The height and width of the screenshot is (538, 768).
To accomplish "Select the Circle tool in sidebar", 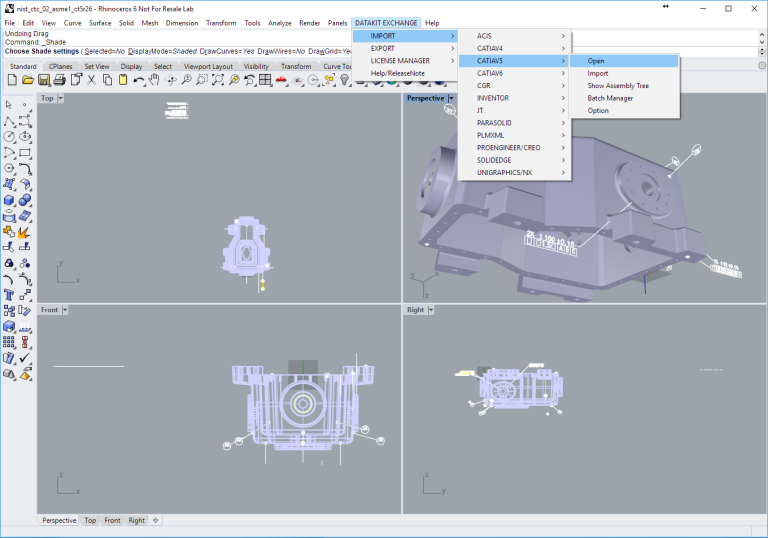I will pos(9,137).
